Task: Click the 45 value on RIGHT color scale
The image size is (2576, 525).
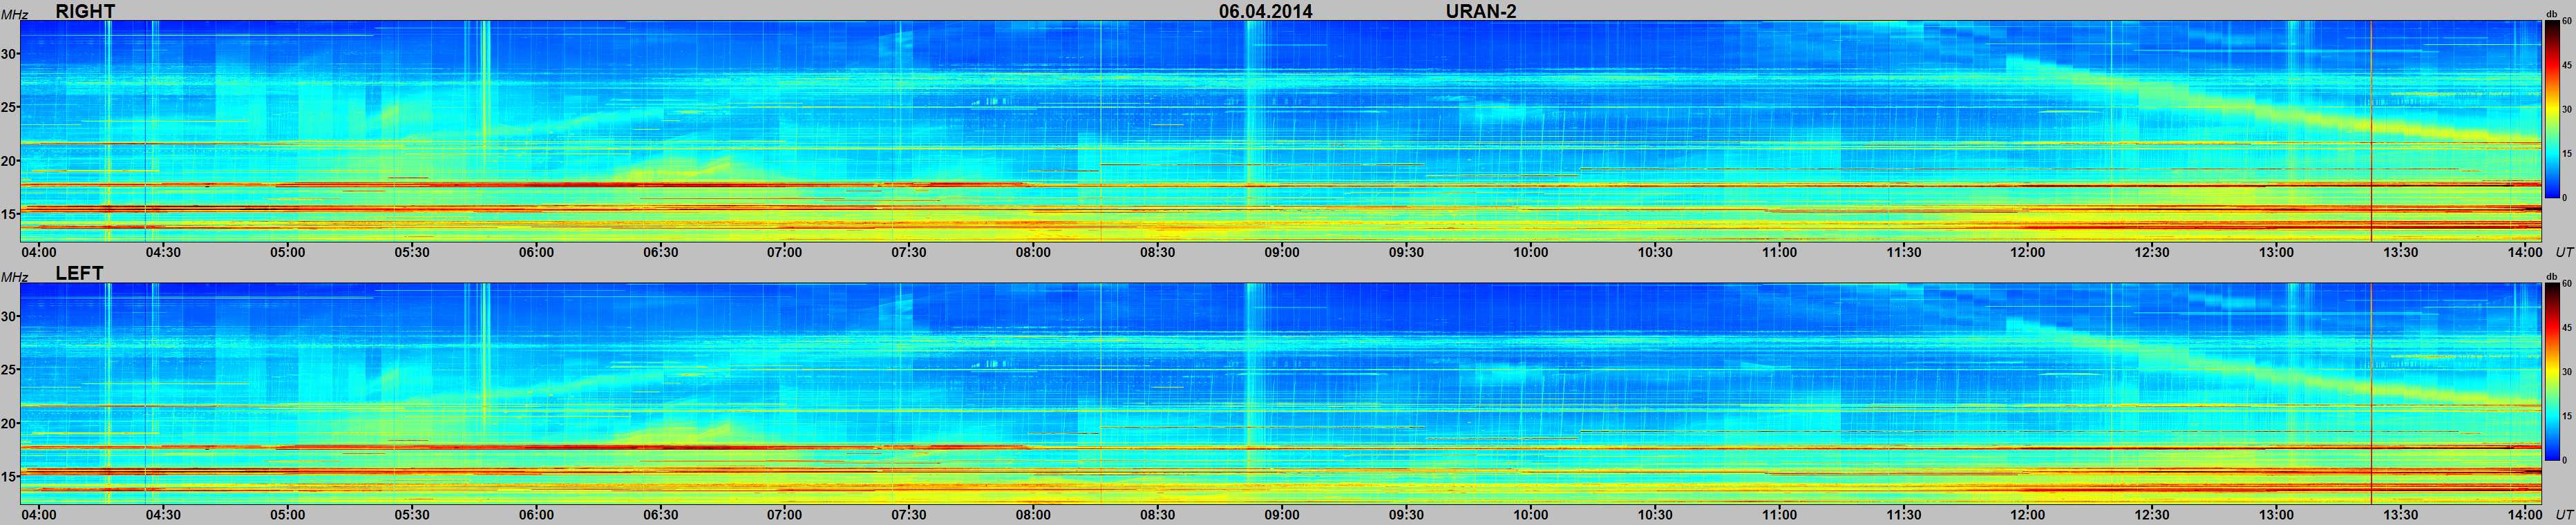Action: point(2566,65)
